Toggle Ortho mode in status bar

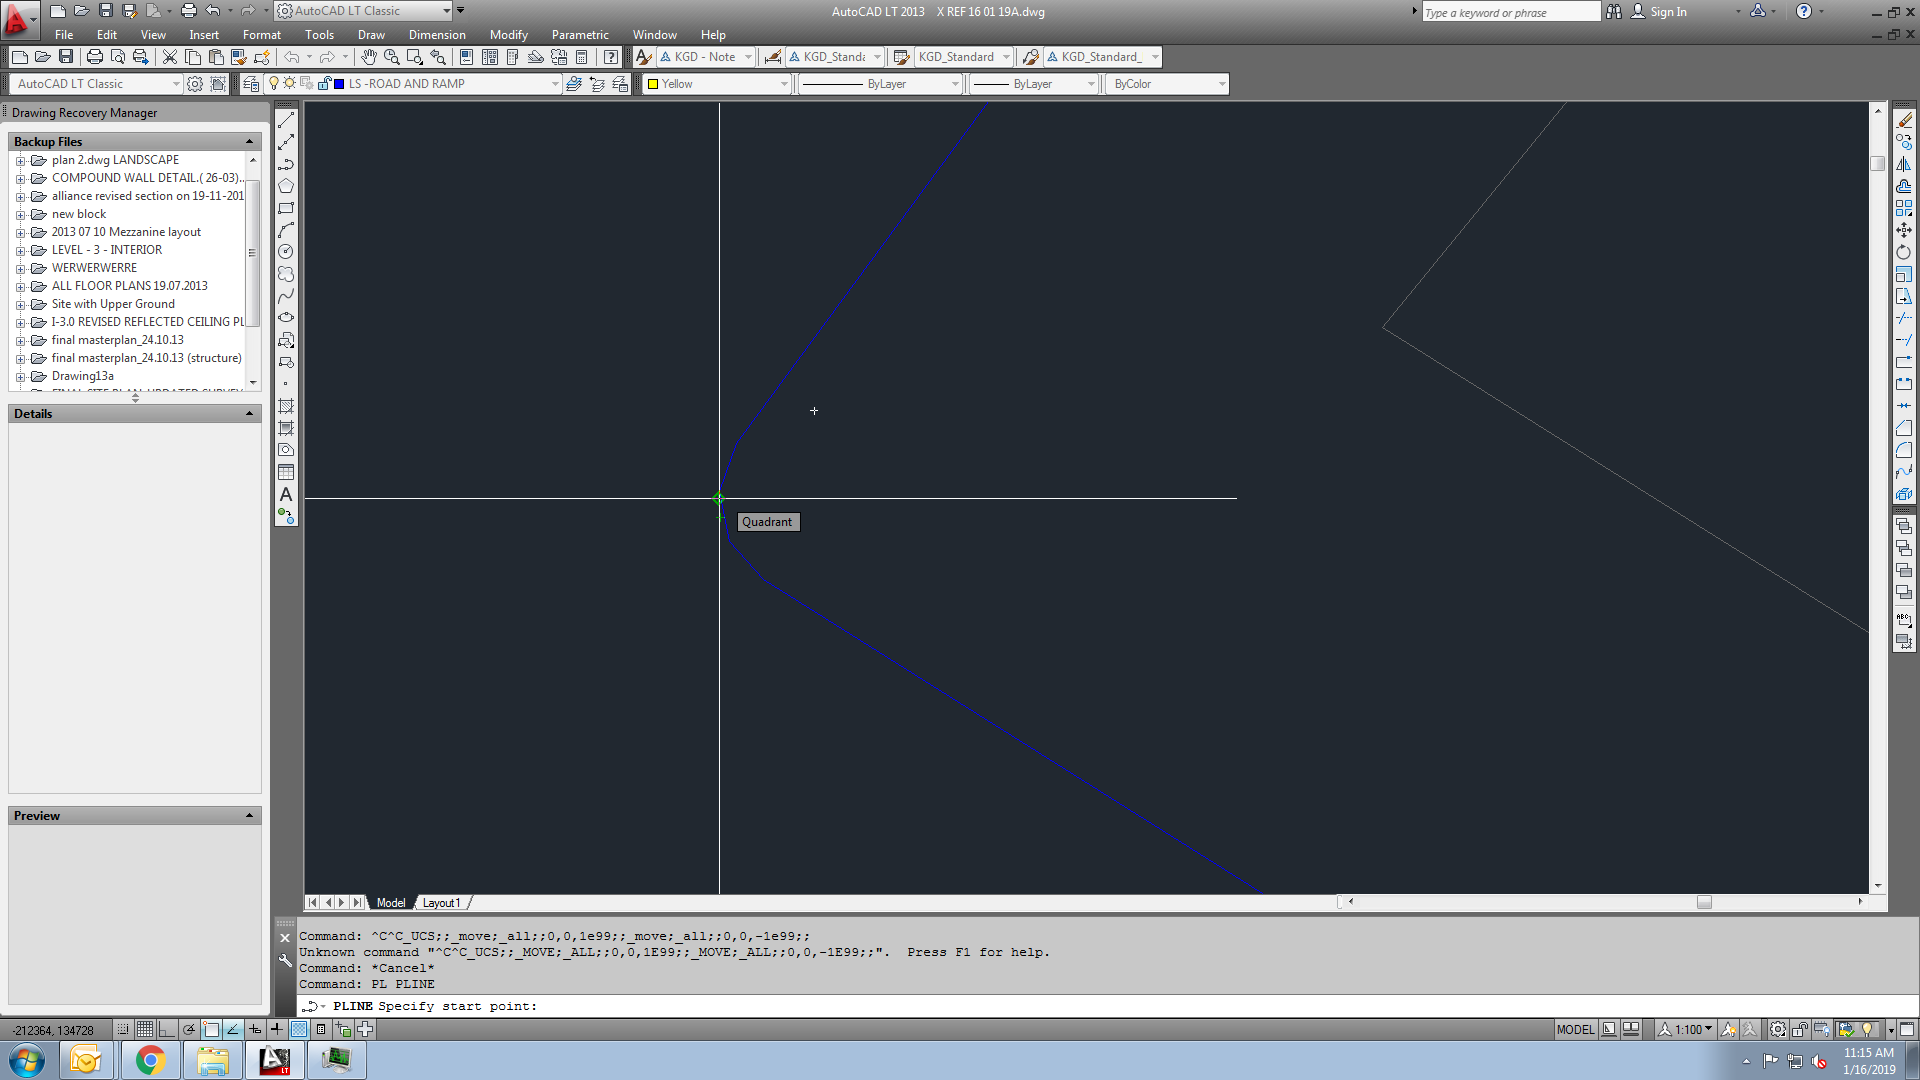[x=167, y=1029]
